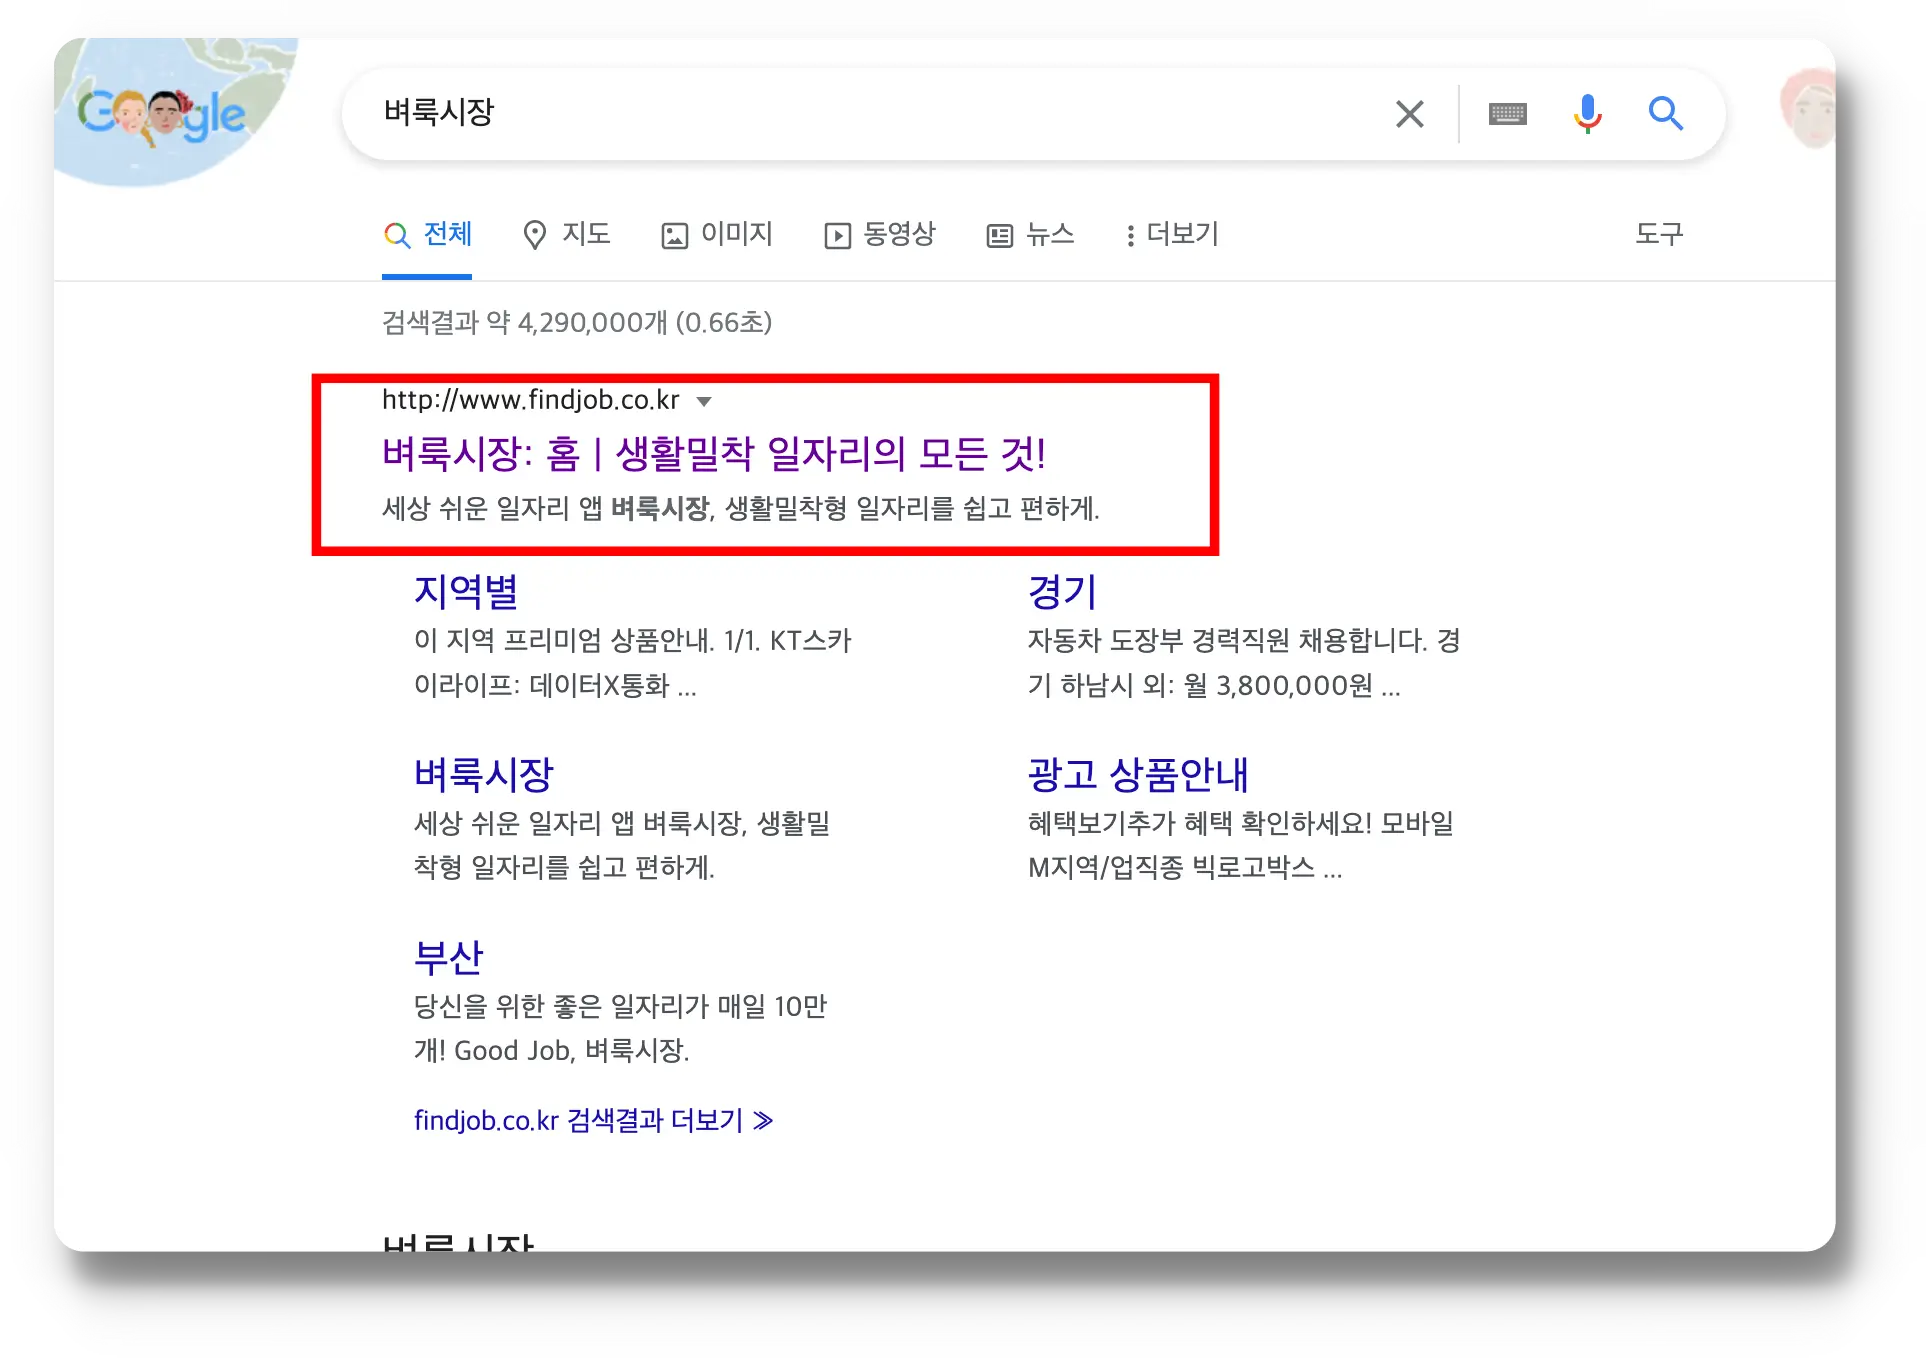Switch to the 동영상 tab

coord(879,235)
